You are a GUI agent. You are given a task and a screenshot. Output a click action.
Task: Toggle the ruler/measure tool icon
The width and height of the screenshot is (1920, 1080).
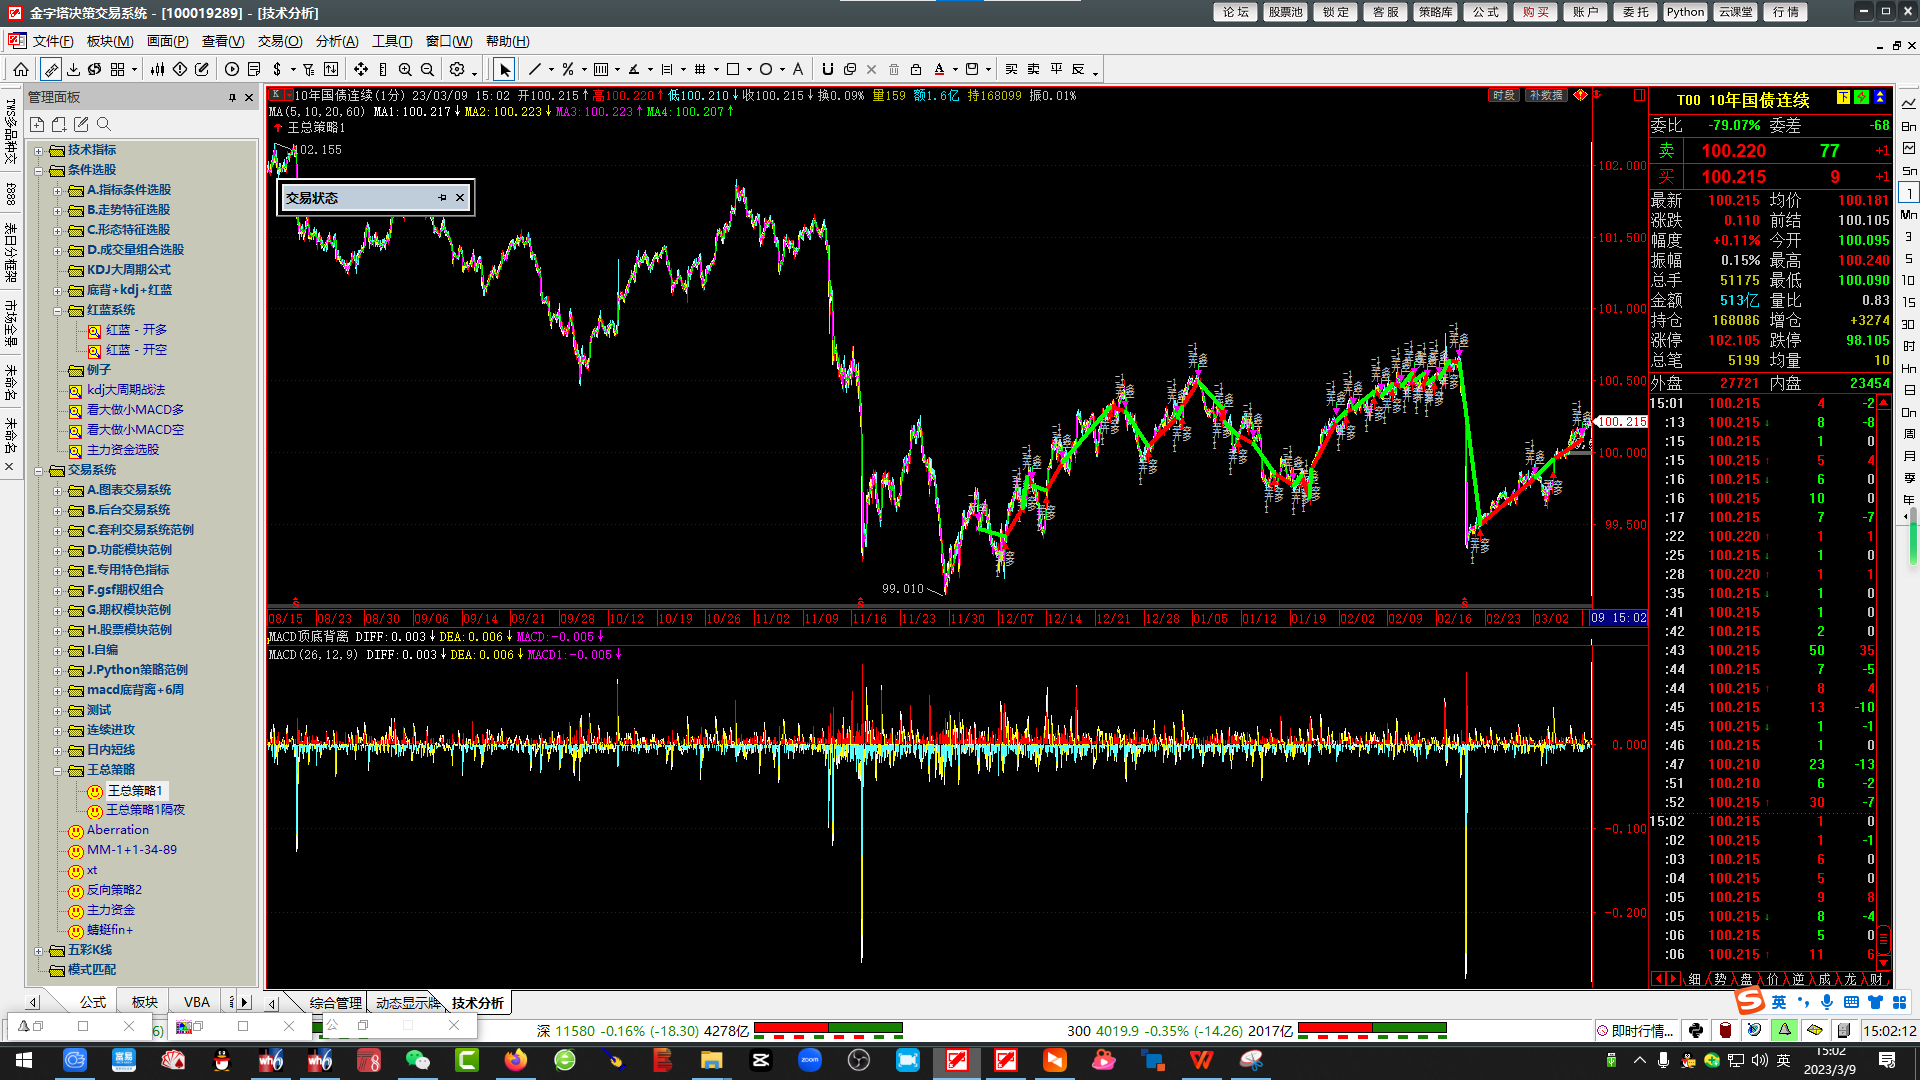51,69
